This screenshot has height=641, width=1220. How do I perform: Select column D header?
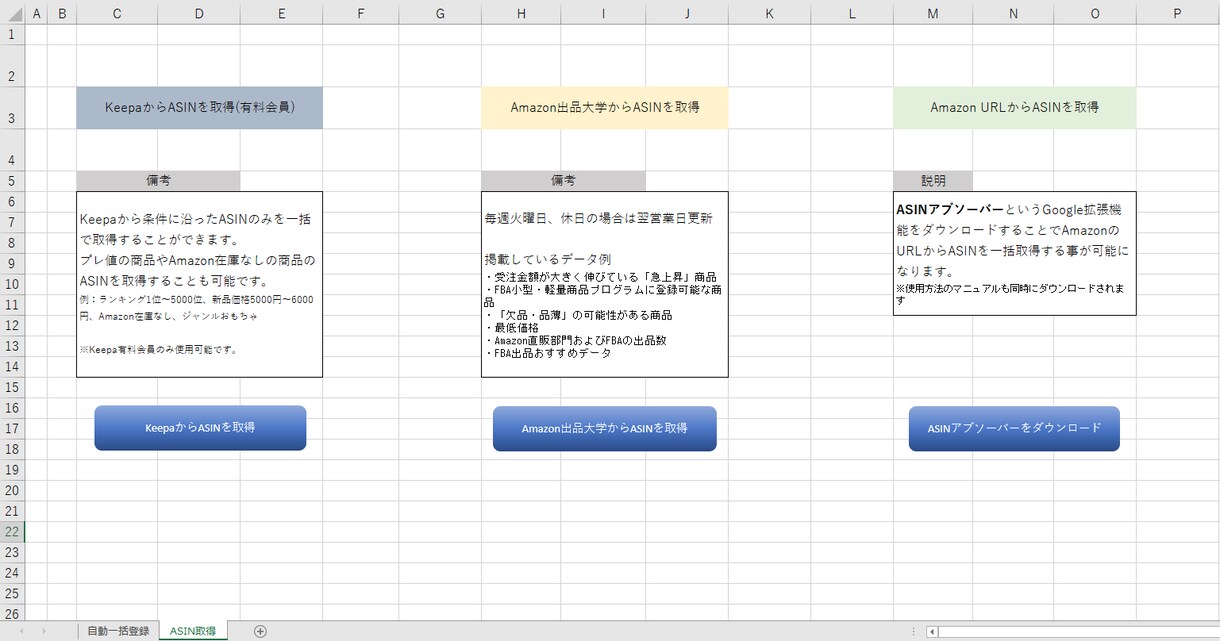[x=199, y=12]
